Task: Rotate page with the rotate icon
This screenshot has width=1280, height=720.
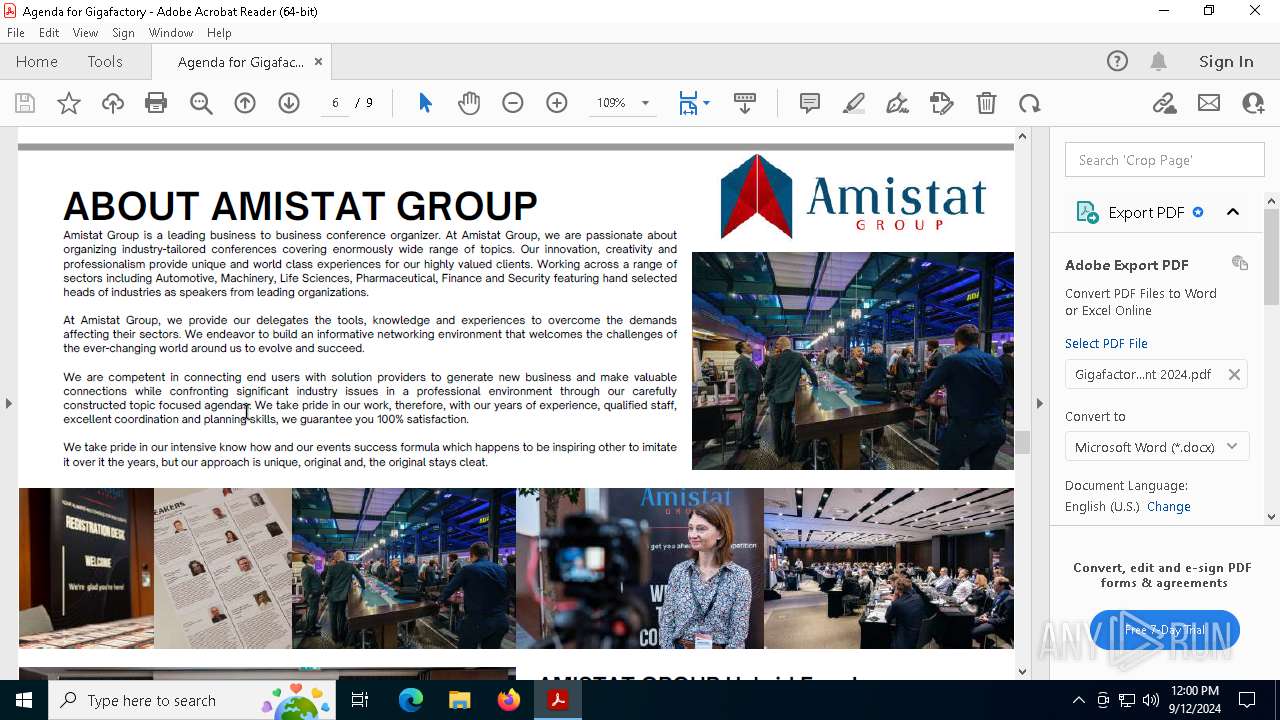Action: pos(1030,103)
